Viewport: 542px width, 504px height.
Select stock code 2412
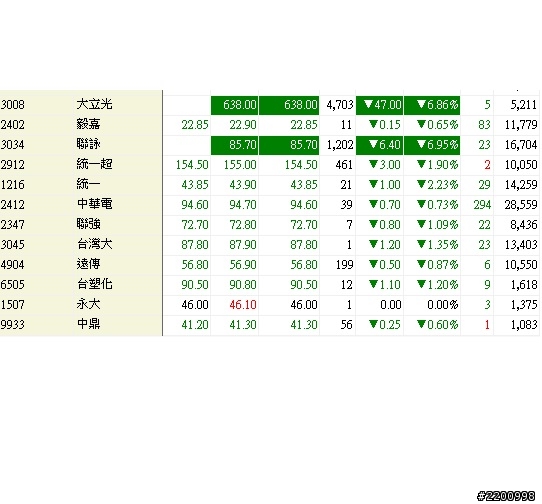(12, 205)
